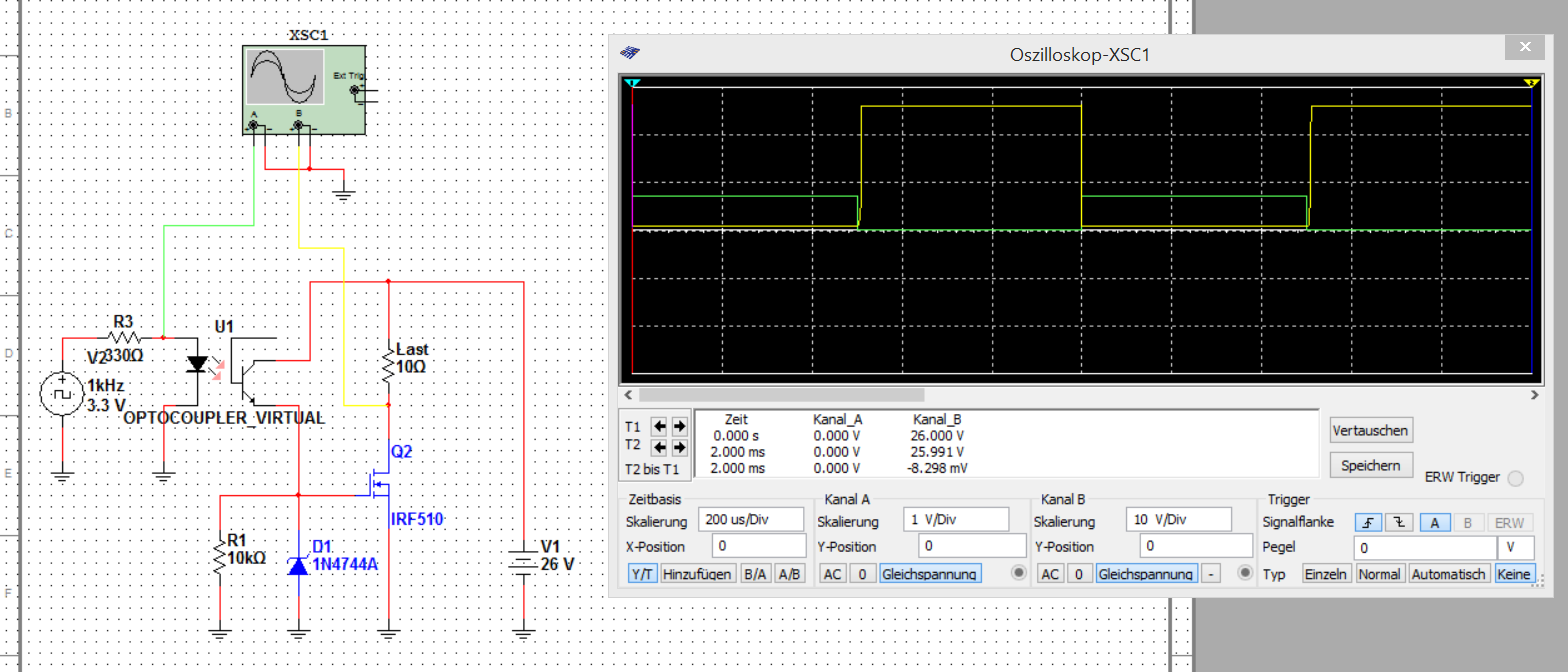Click the oscilloscope window title icon
The height and width of the screenshot is (672, 1568).
[630, 53]
